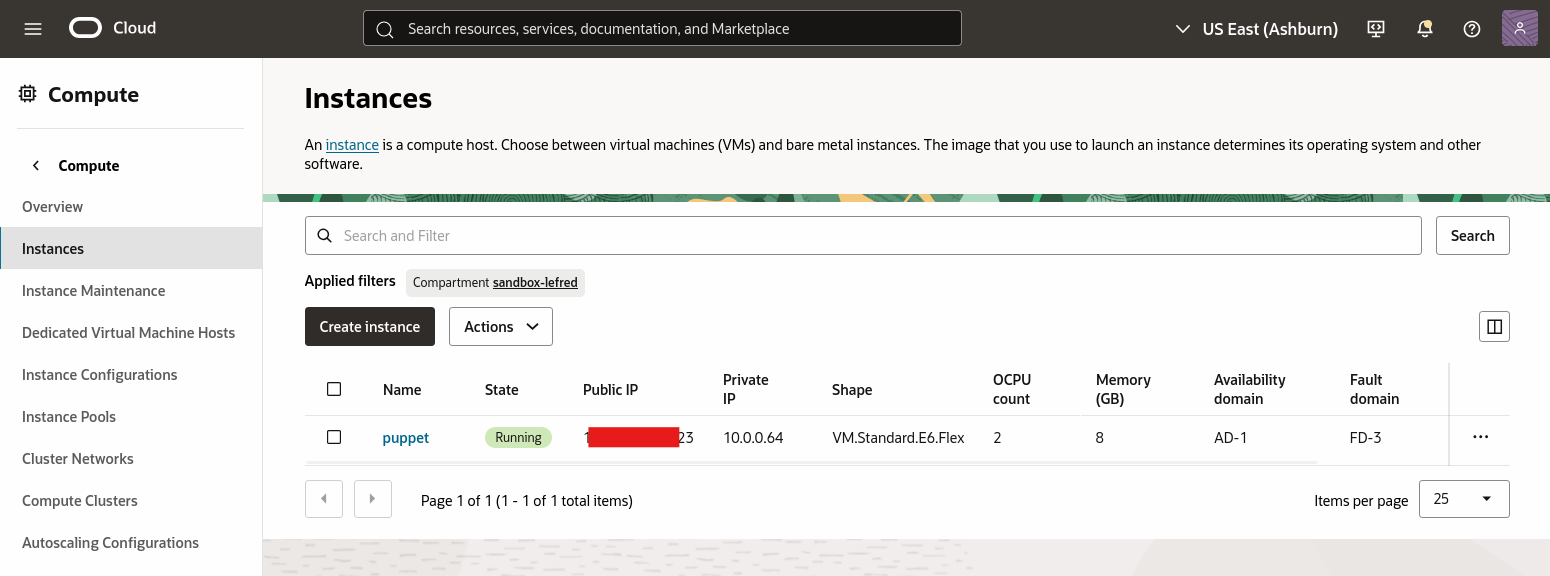Select the checkbox on the puppet row
The width and height of the screenshot is (1550, 576).
coord(334,437)
